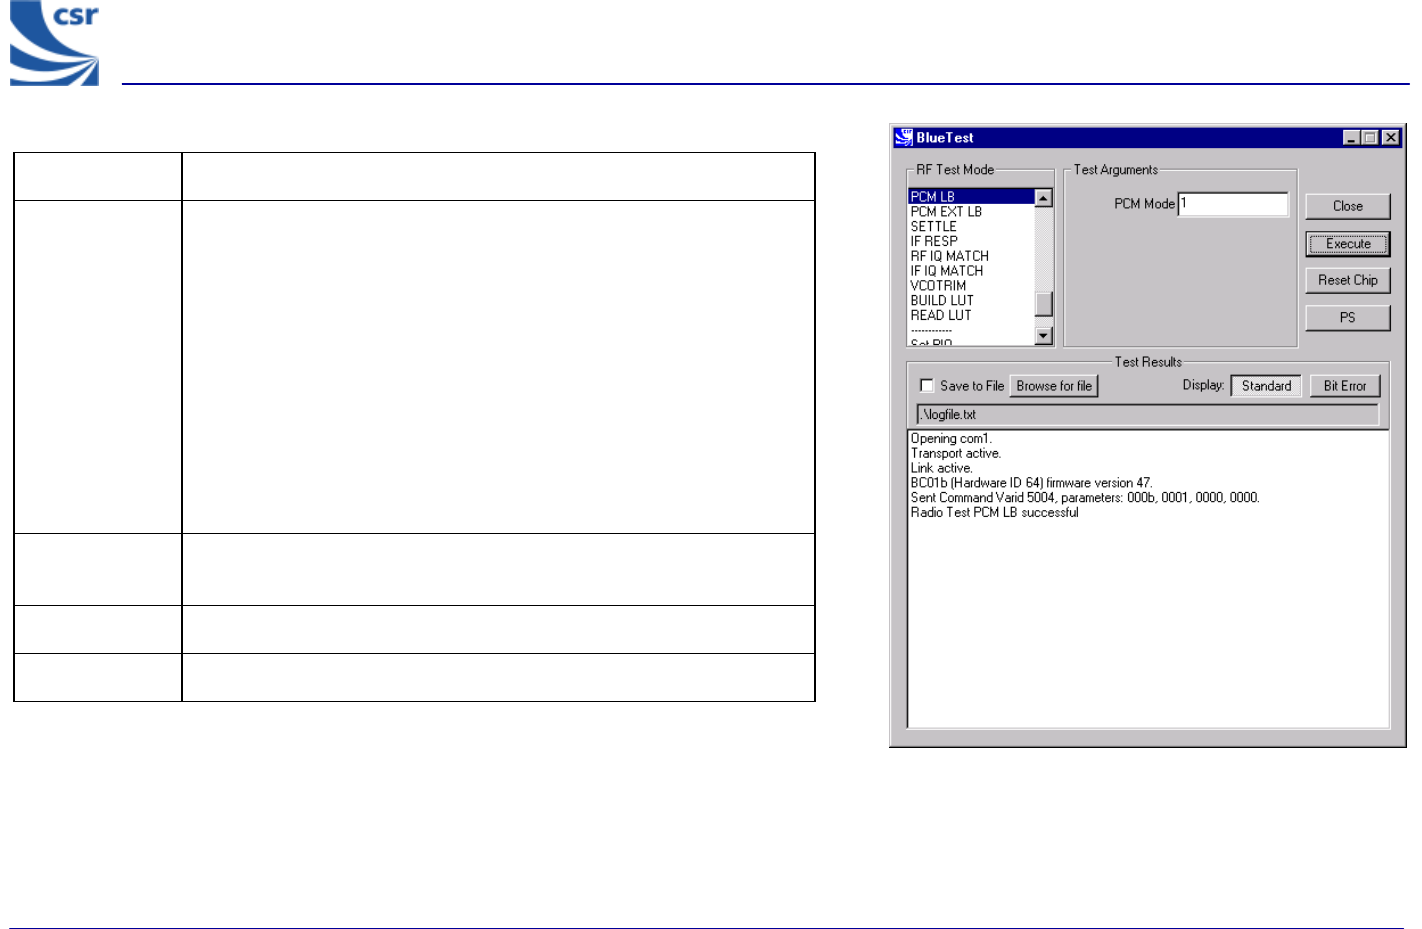Switch display to Standard
This screenshot has height=929, width=1422.
pyautogui.click(x=1266, y=386)
